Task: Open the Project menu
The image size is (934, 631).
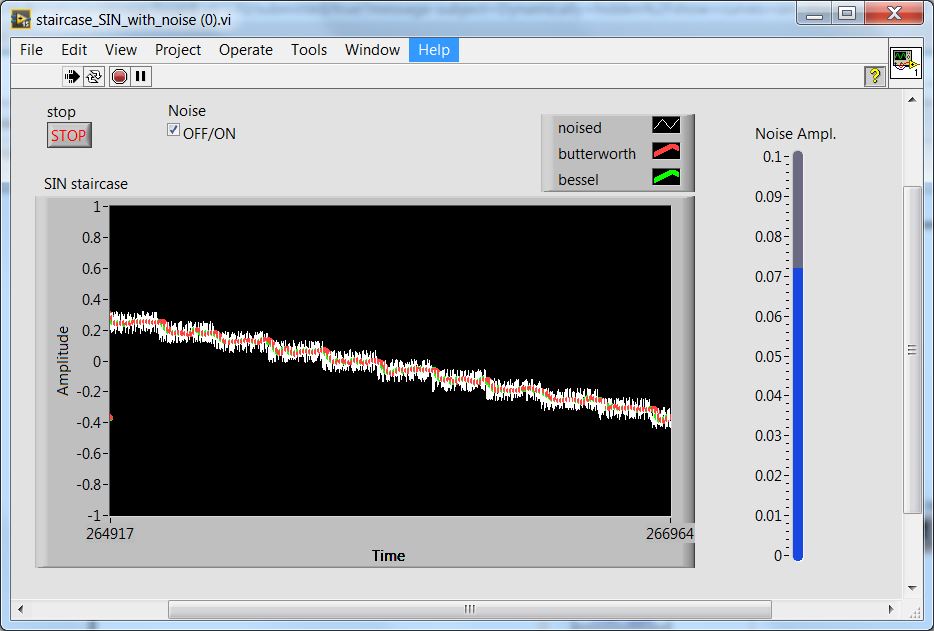Action: tap(178, 50)
